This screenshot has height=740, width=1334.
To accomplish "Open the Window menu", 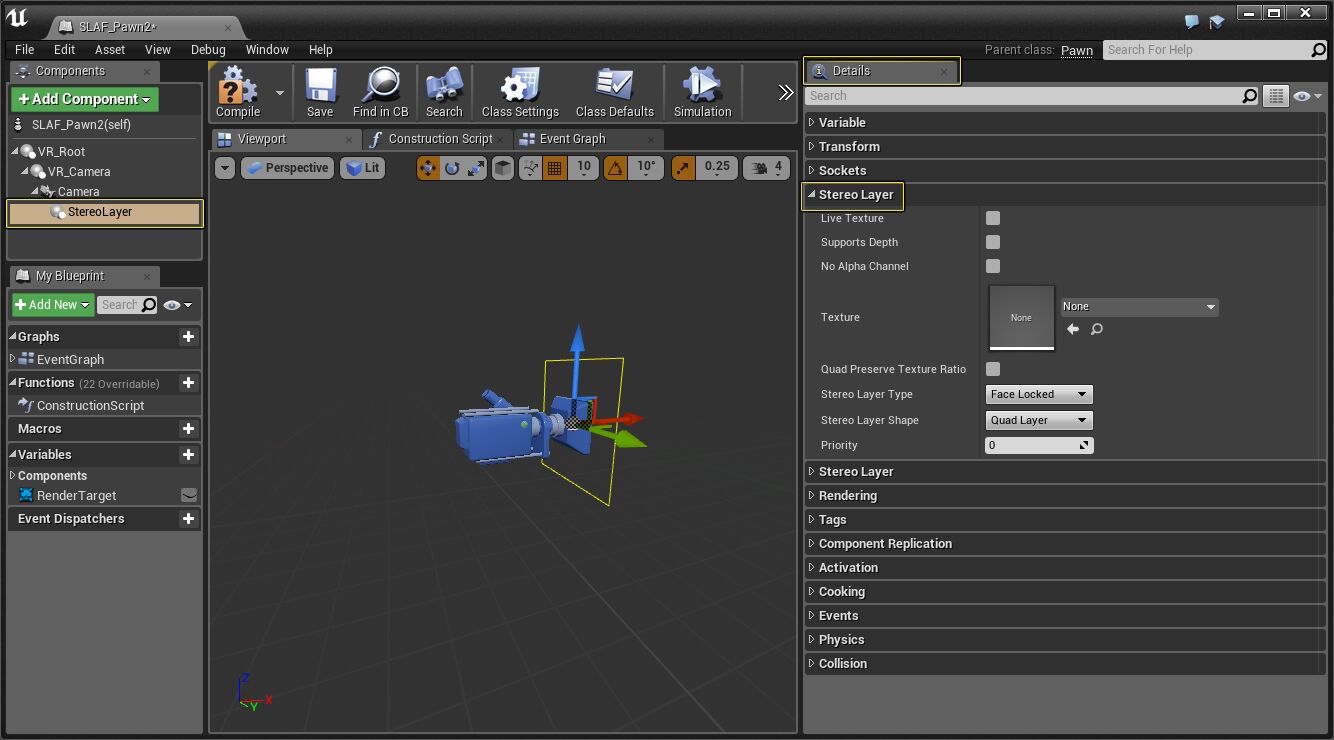I will coord(267,49).
